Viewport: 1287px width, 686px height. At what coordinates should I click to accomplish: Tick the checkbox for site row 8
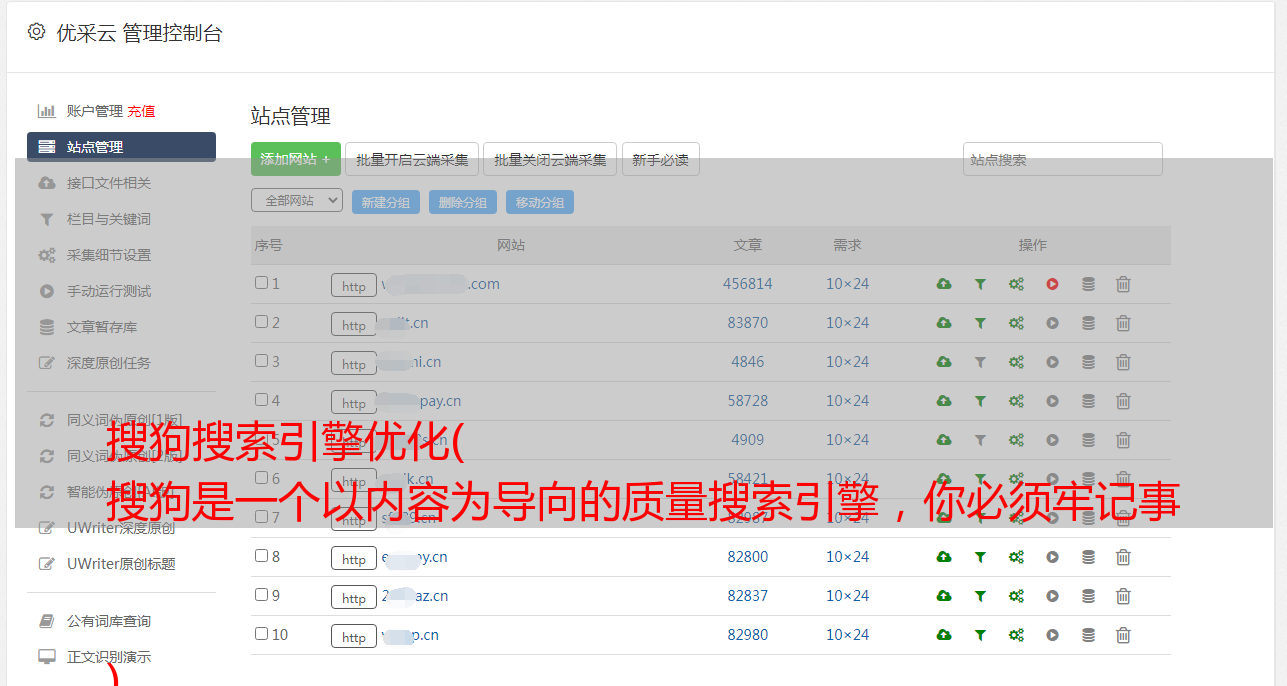[261, 556]
